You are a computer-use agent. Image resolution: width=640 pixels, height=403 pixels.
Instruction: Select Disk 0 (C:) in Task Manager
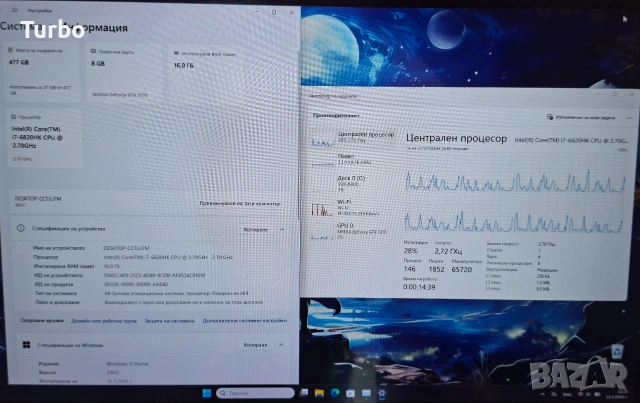click(353, 183)
